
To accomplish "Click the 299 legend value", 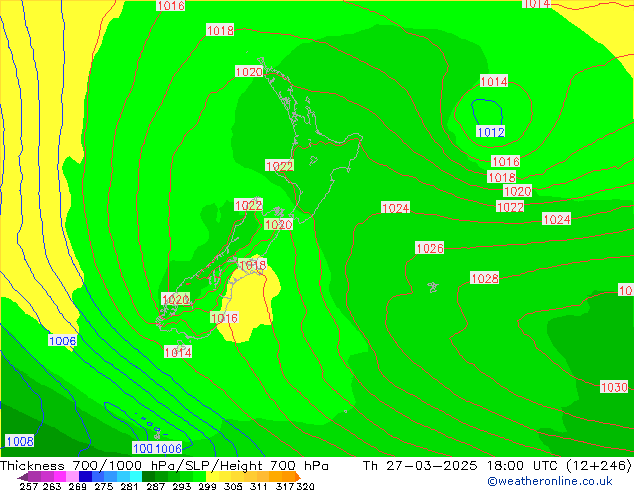I will pos(207,486).
